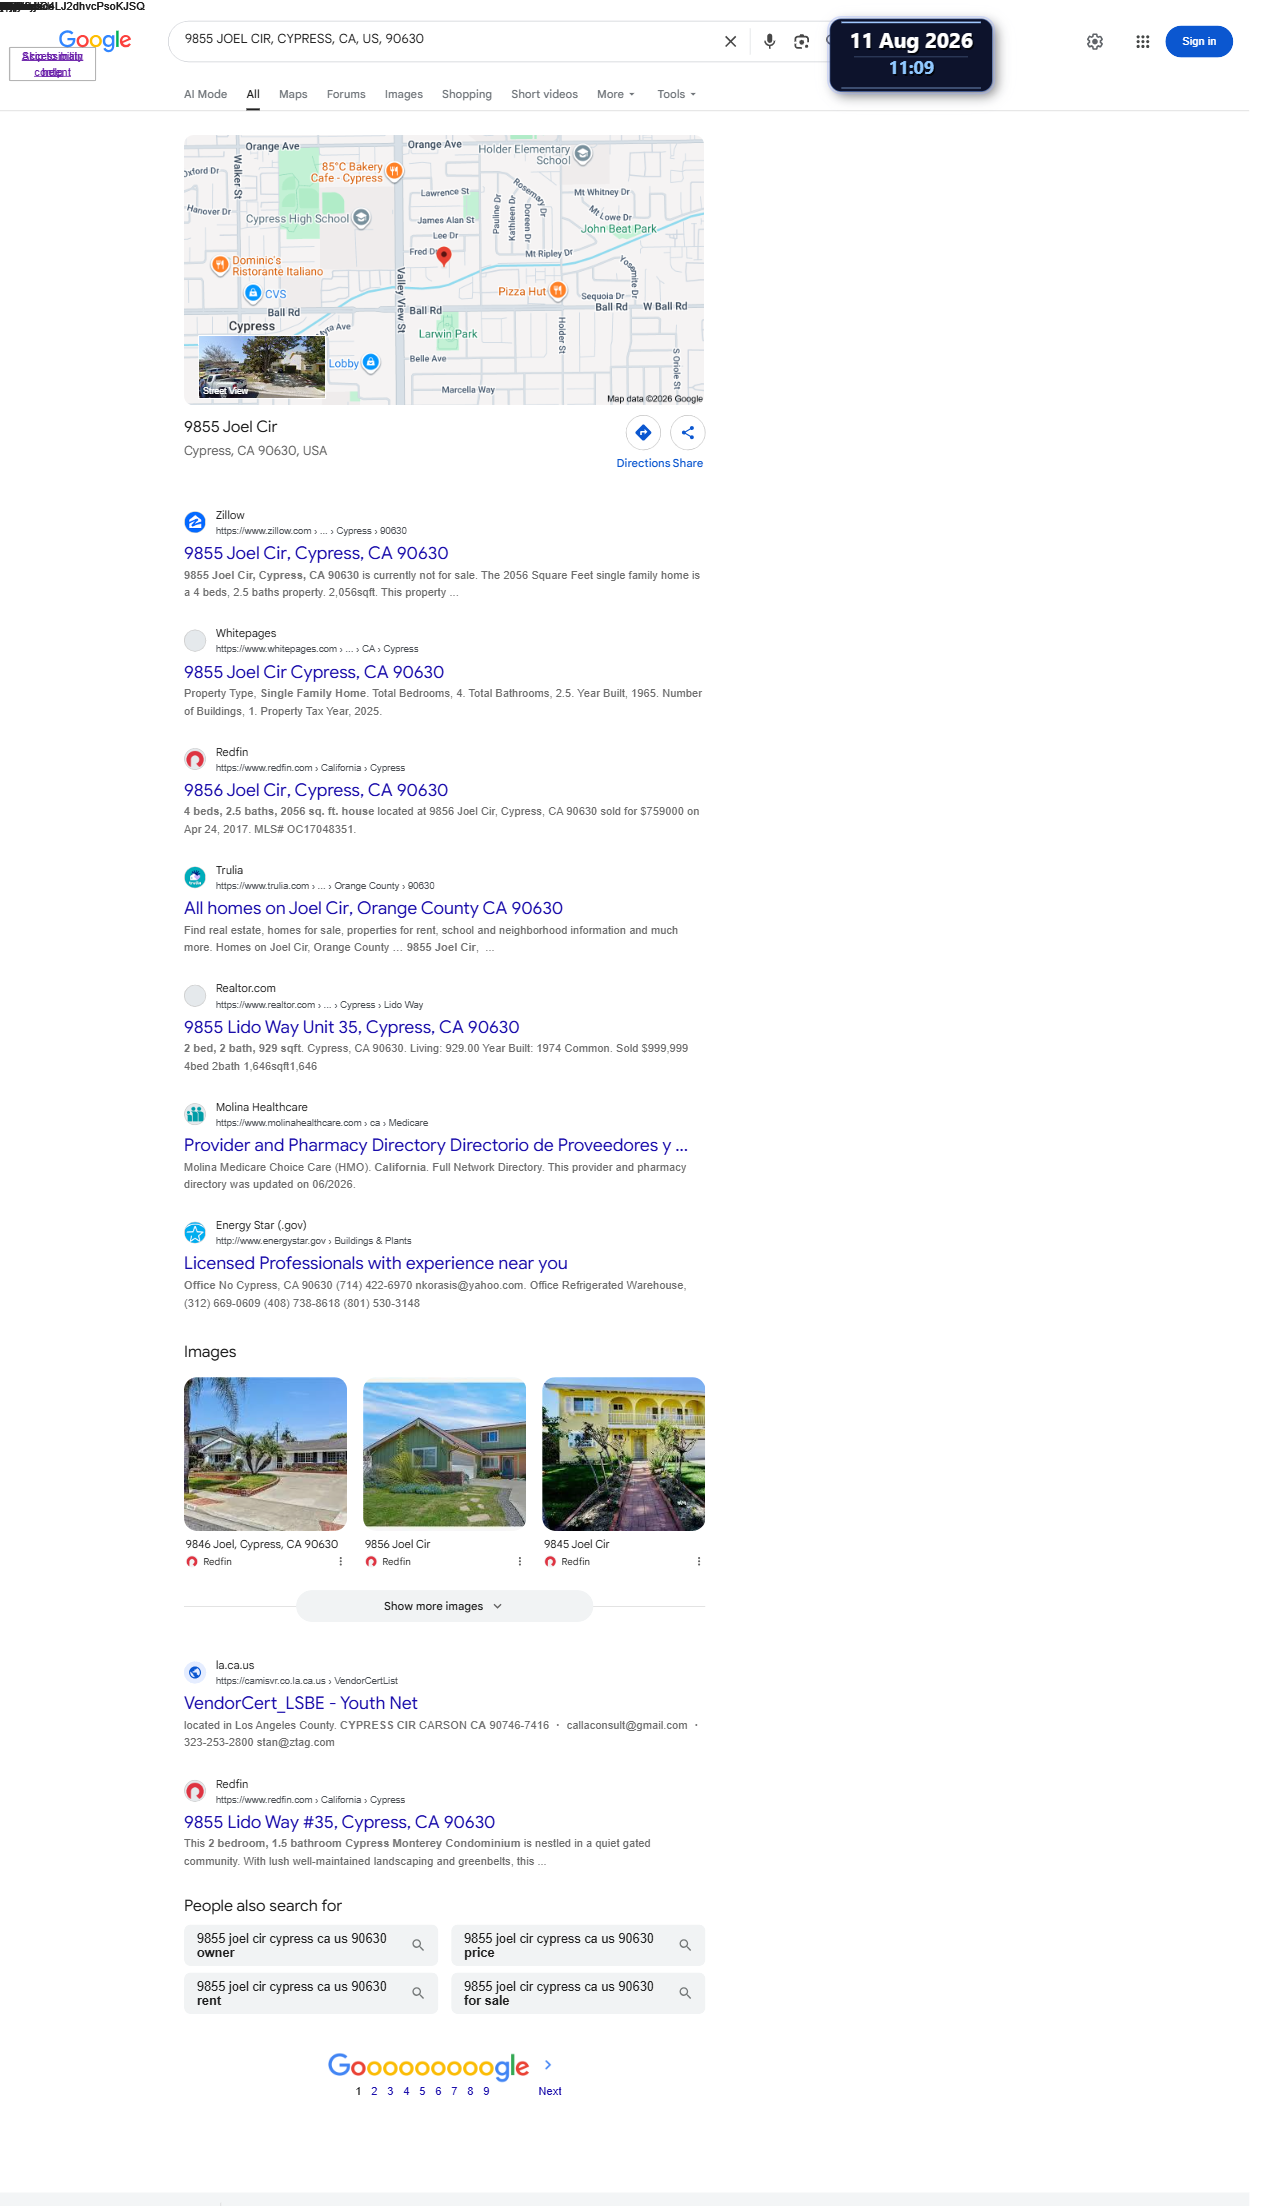The height and width of the screenshot is (2206, 1264).
Task: Search related query ending in owner
Action: pyautogui.click(x=311, y=1945)
